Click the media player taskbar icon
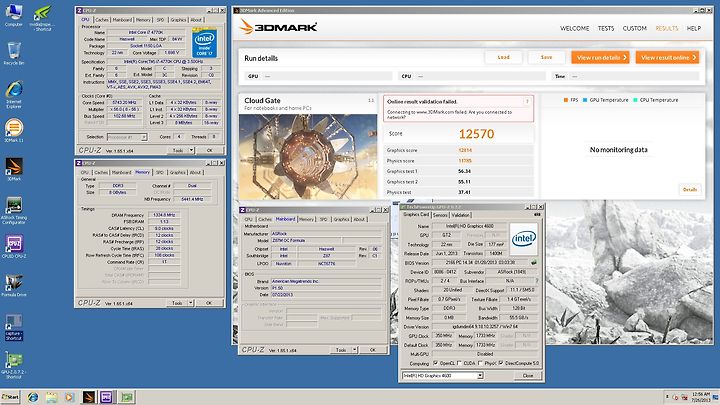The image size is (720, 405). coord(69,397)
